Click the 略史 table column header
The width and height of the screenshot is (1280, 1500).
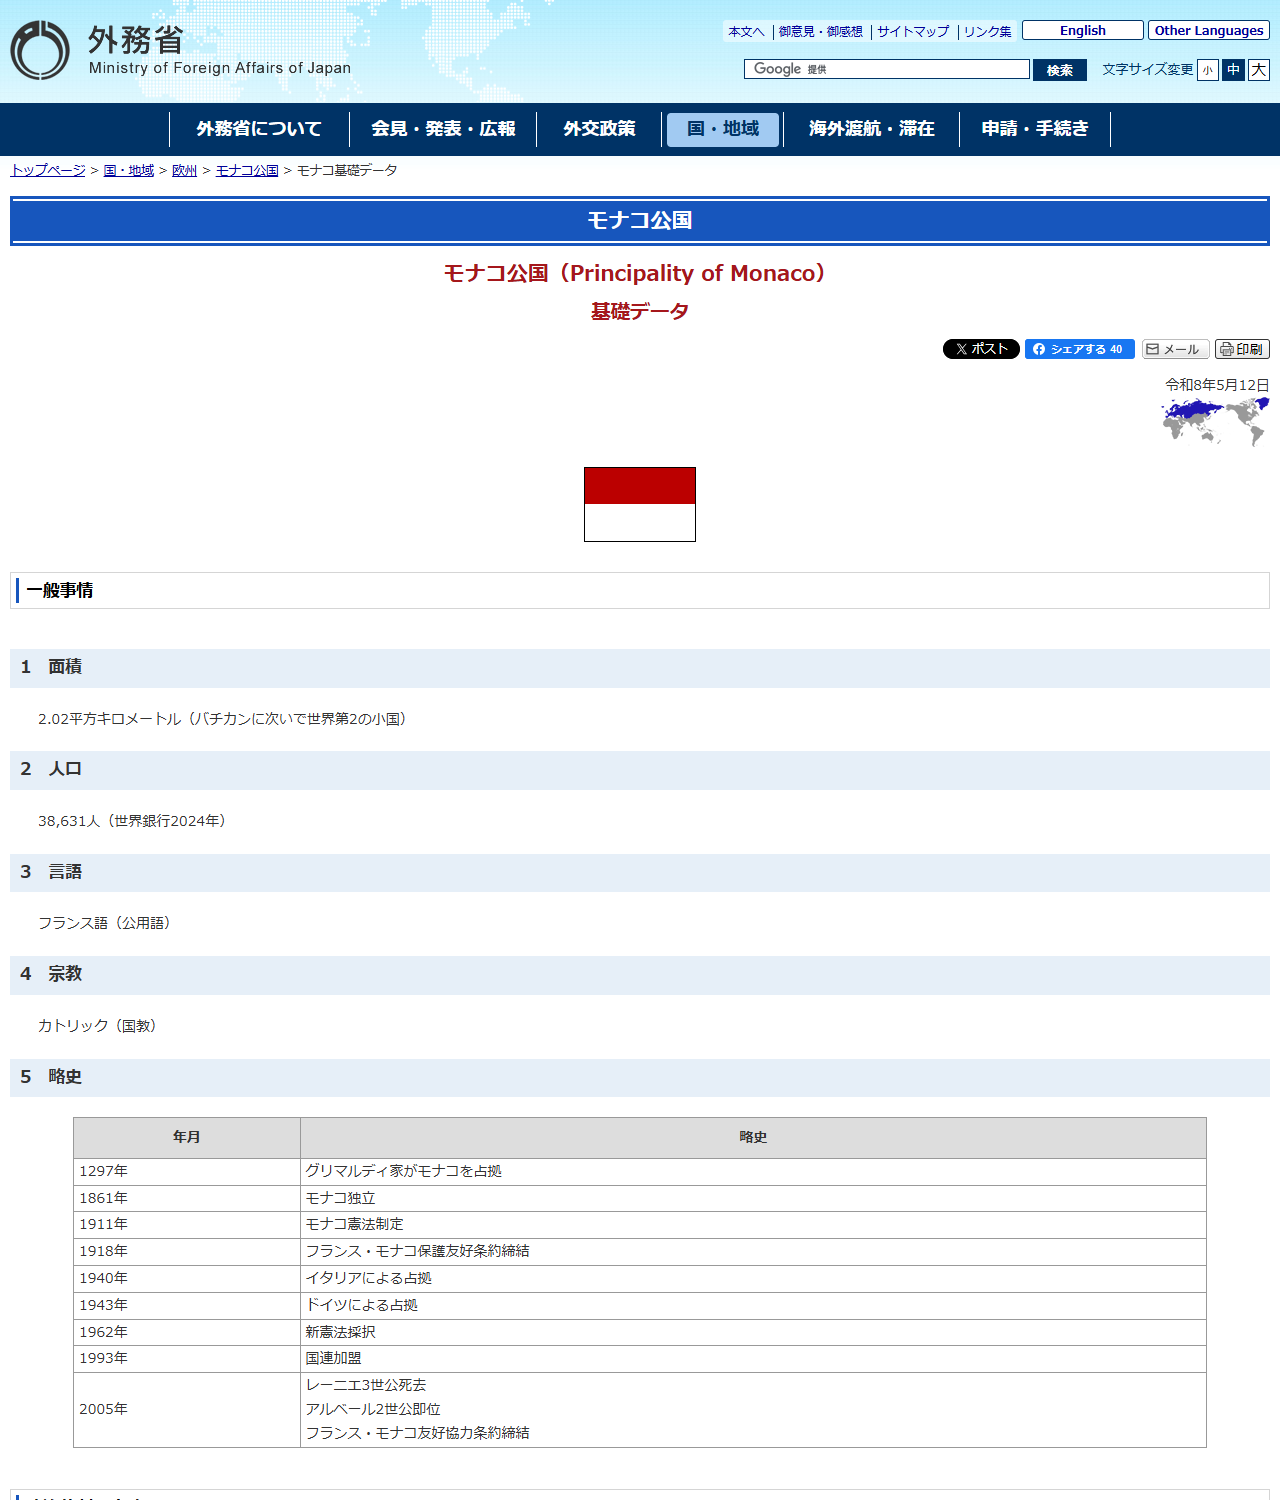753,1138
